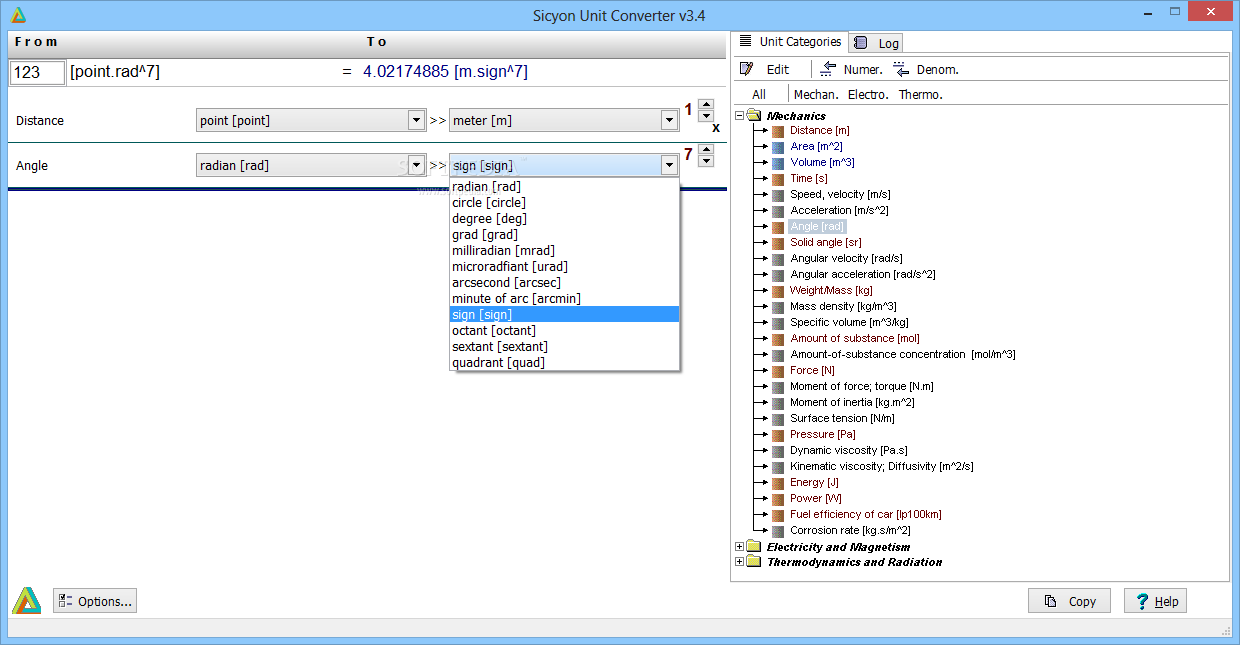
Task: Collapse the Mechanics category
Action: pyautogui.click(x=740, y=116)
